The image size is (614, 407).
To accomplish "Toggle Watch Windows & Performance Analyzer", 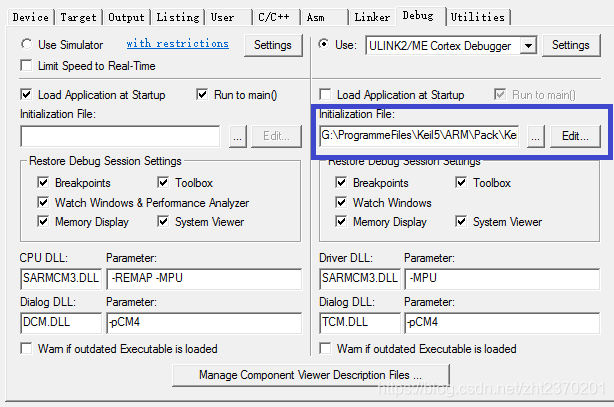I will click(43, 202).
